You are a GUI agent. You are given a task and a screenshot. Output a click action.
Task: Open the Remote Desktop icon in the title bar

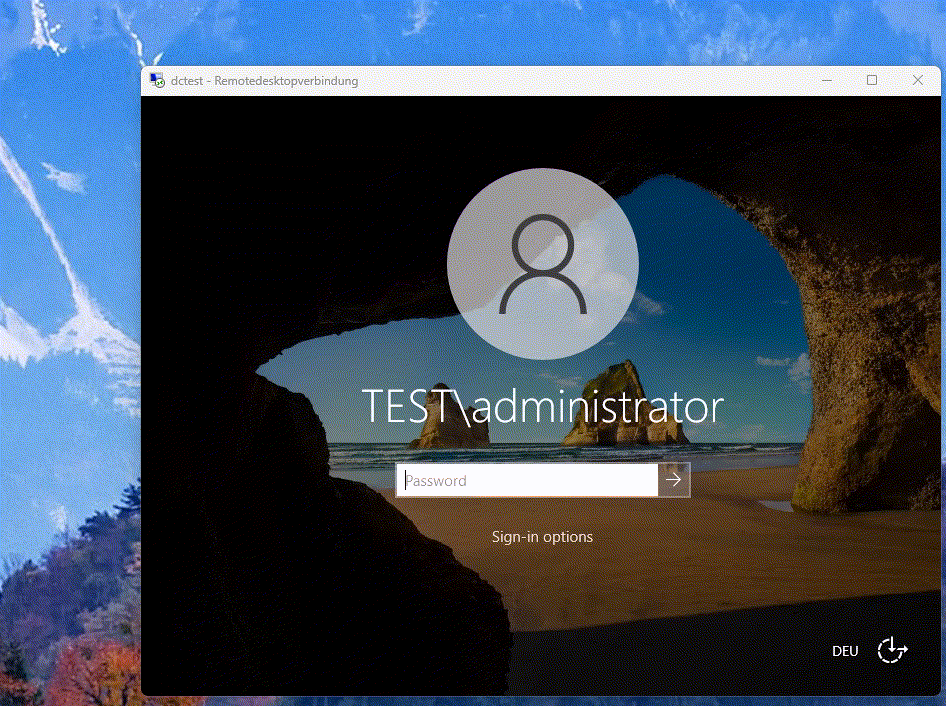tap(157, 81)
